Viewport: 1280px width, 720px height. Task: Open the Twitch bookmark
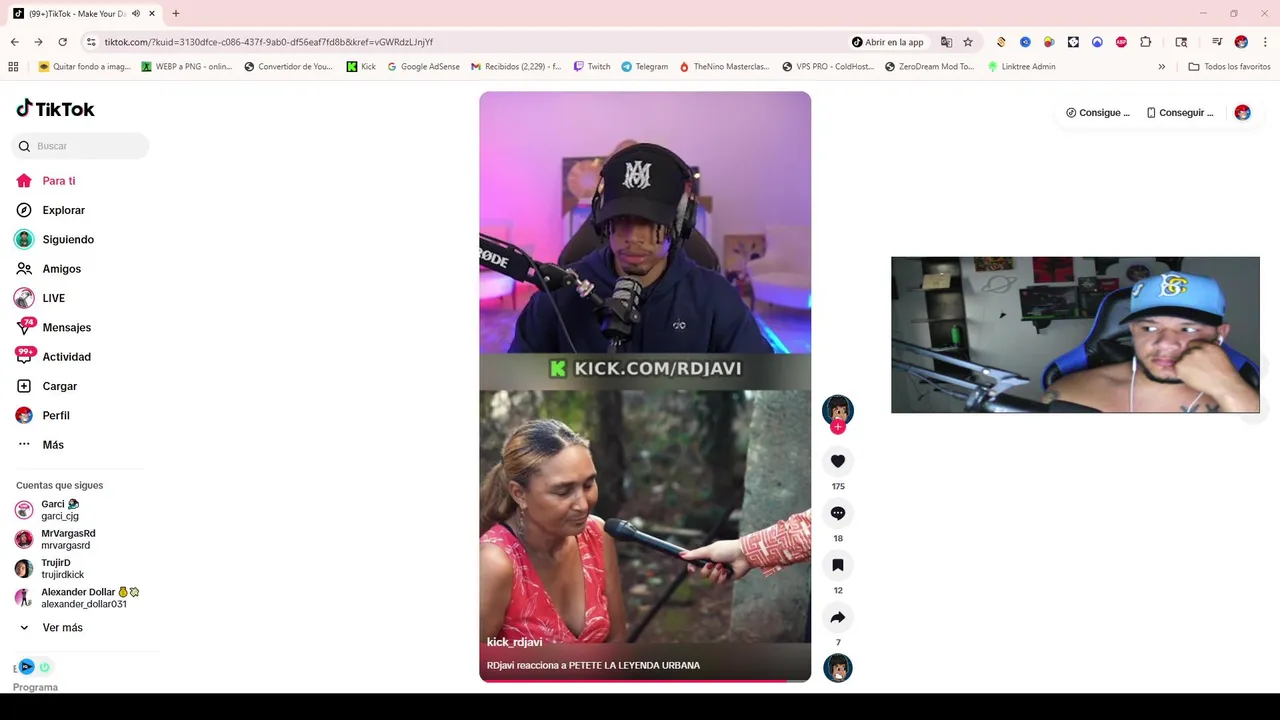pyautogui.click(x=592, y=67)
